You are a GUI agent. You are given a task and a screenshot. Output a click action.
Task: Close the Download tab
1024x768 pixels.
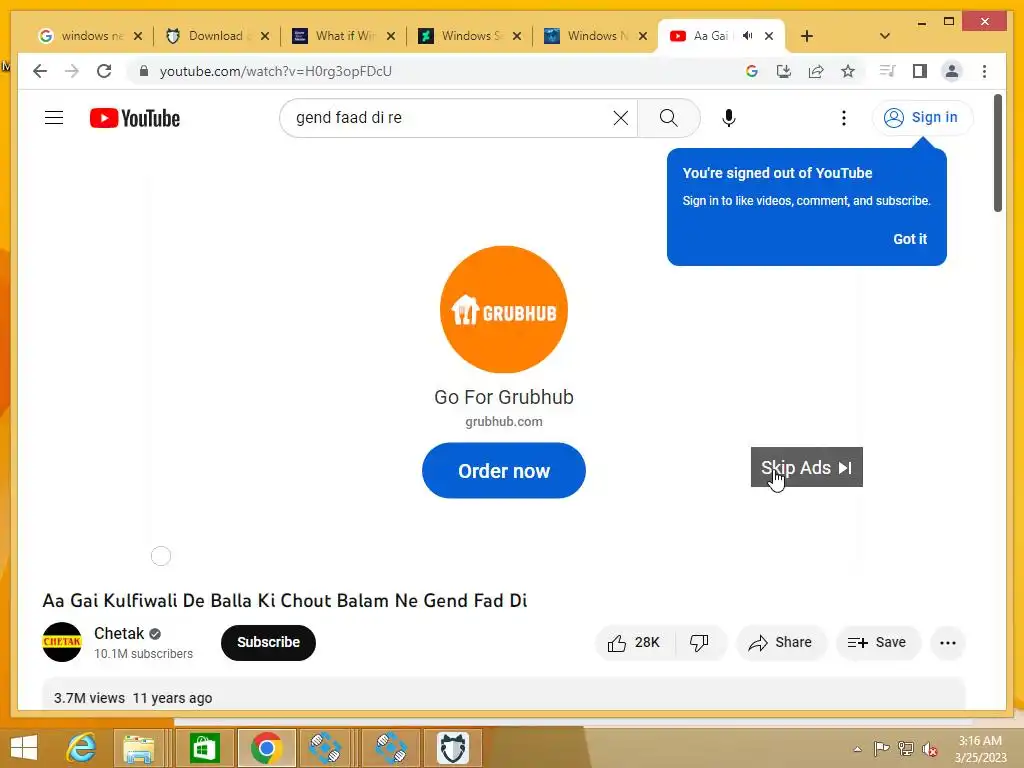click(x=264, y=36)
